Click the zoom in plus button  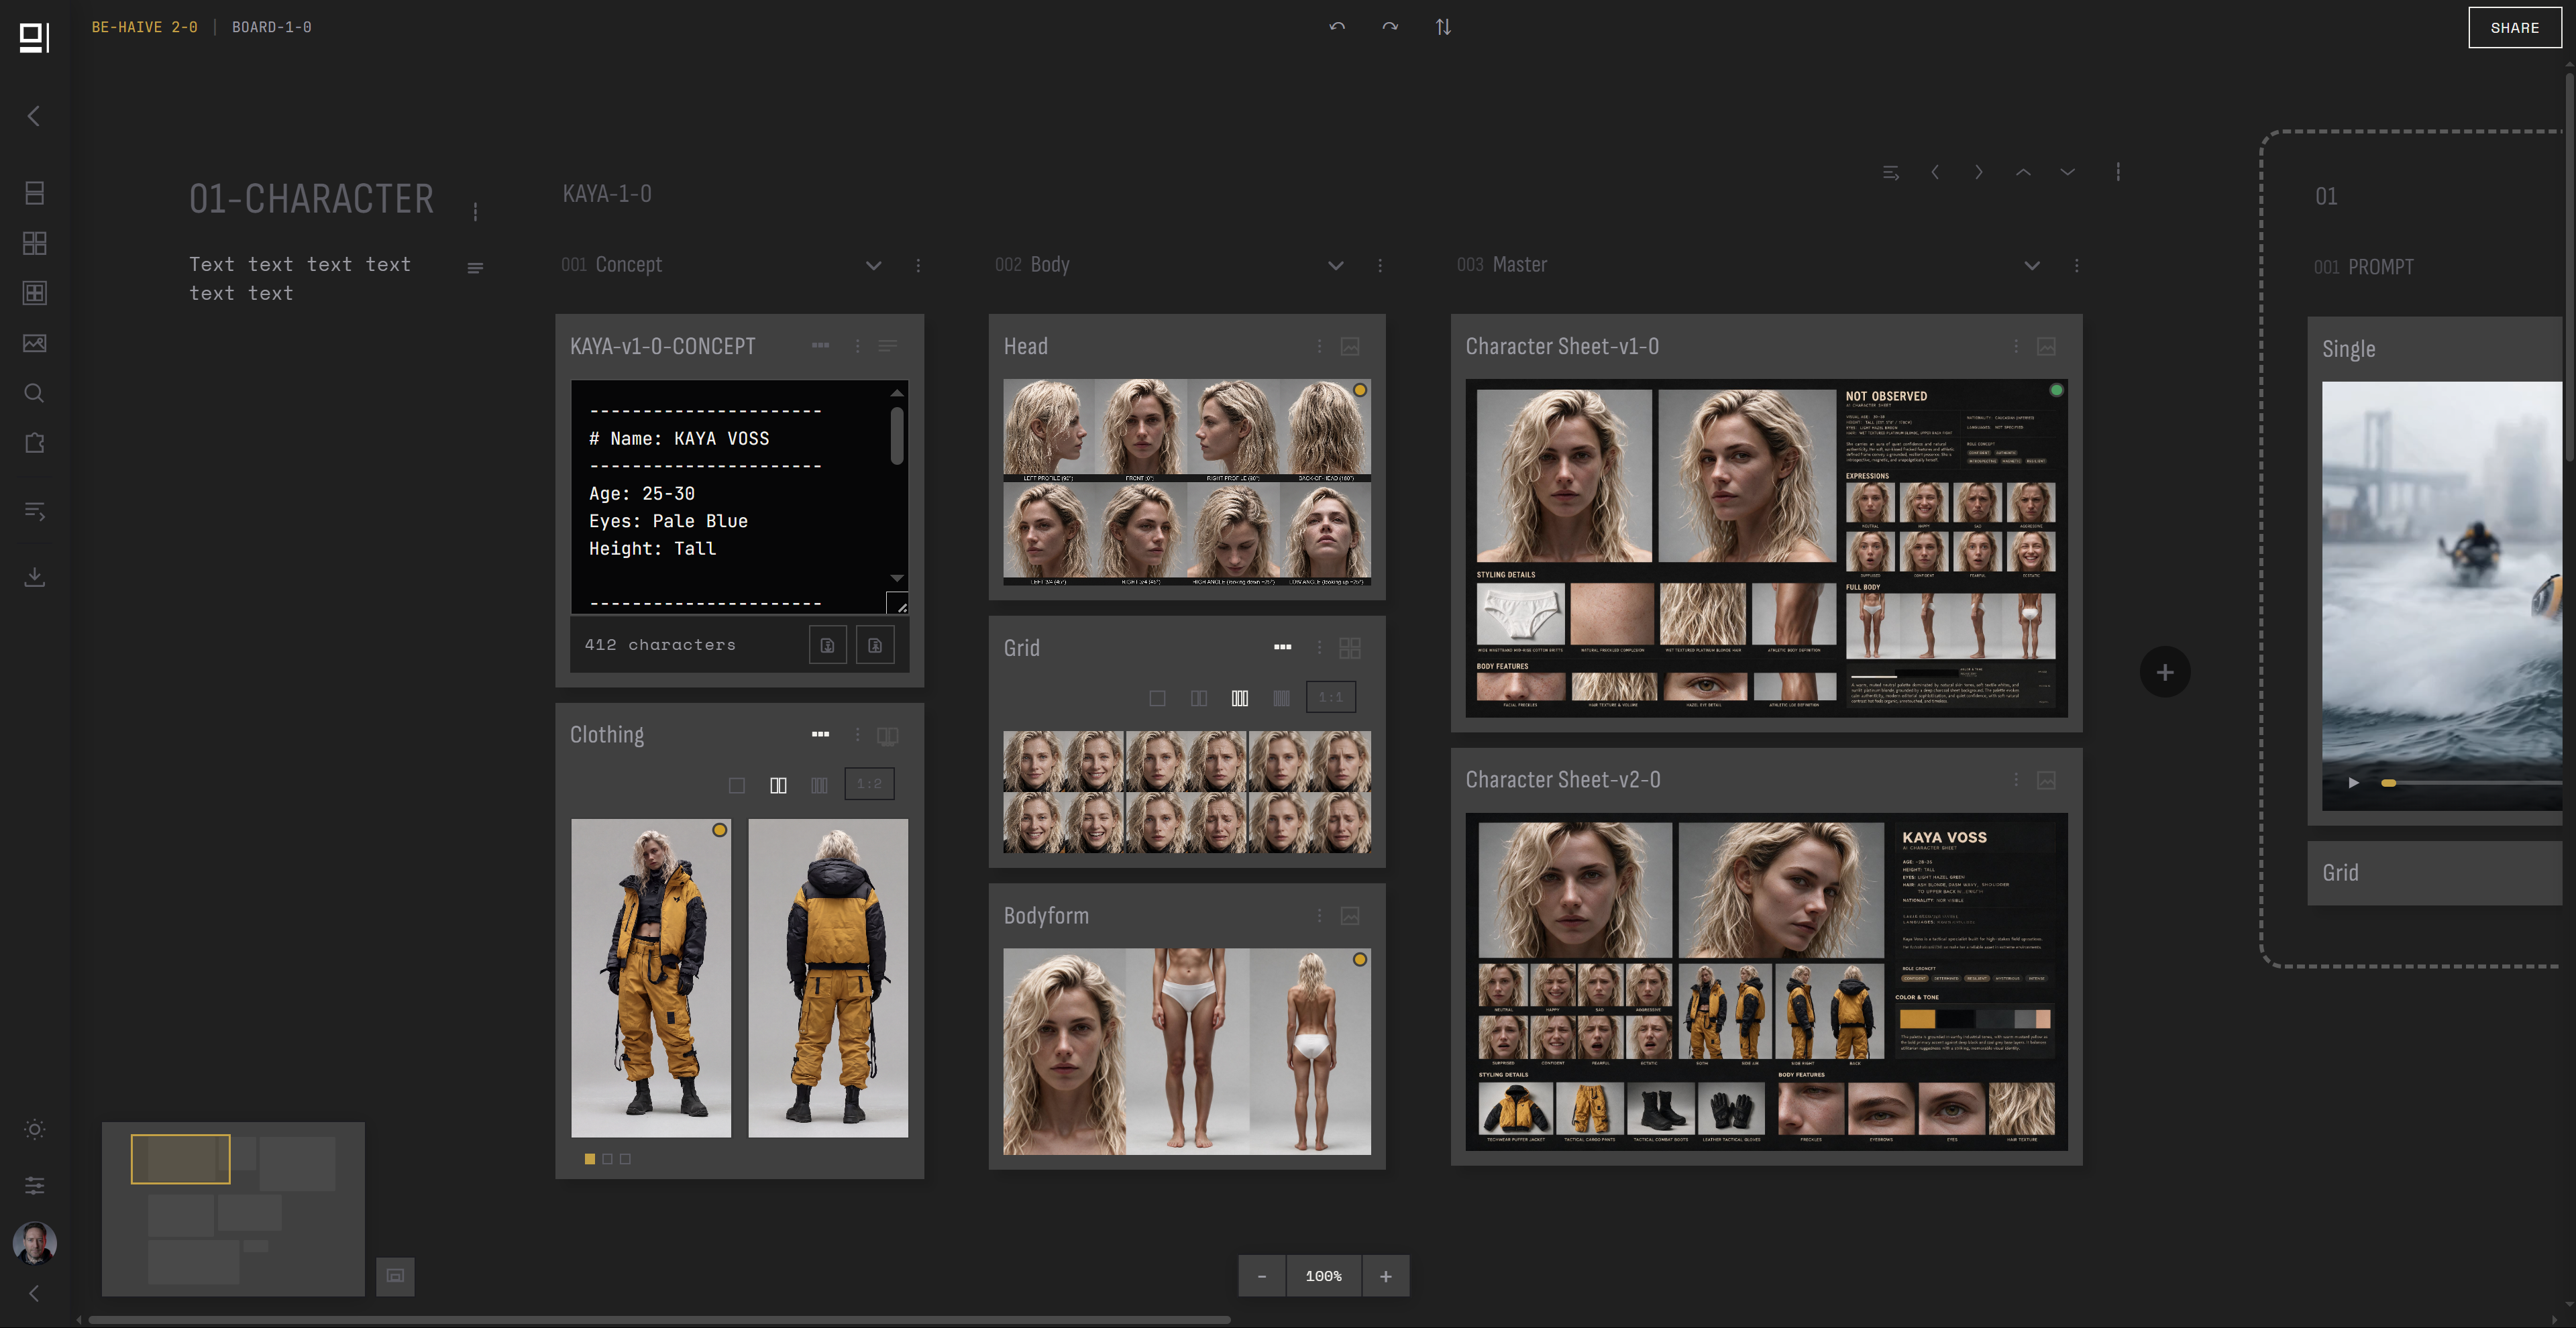click(x=1386, y=1277)
